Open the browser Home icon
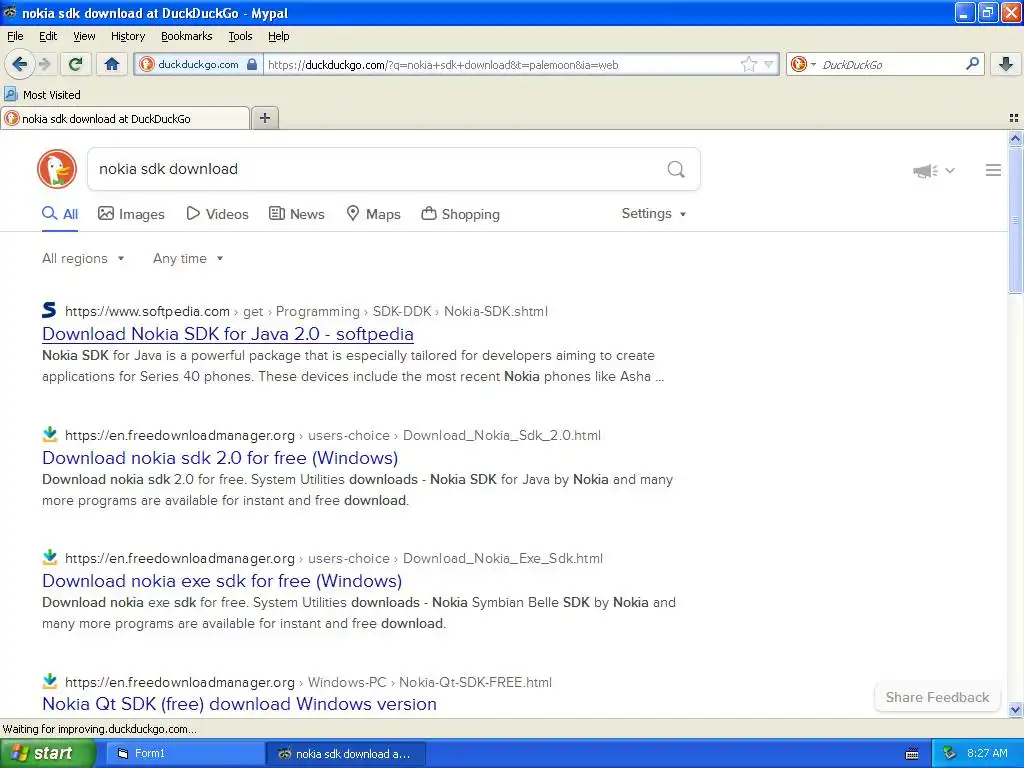Viewport: 1024px width, 768px height. (112, 64)
